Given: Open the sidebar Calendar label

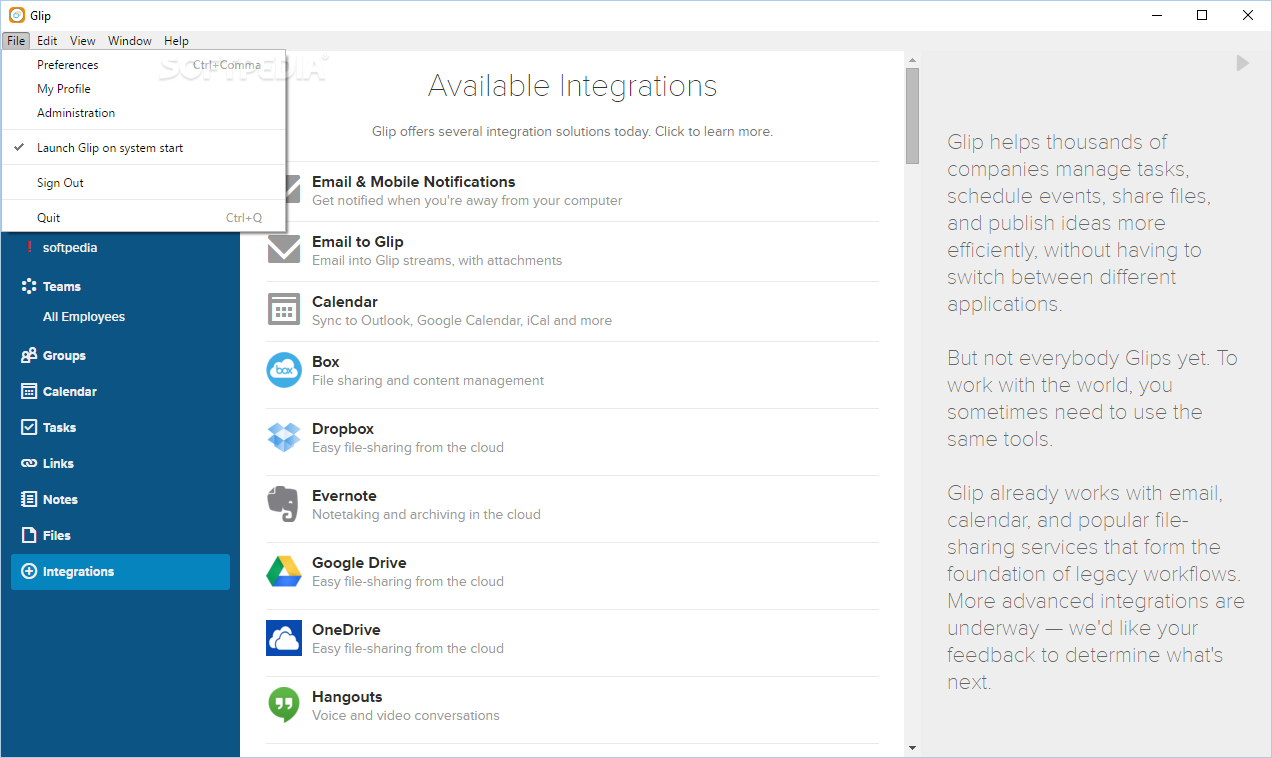Looking at the screenshot, I should coord(70,391).
